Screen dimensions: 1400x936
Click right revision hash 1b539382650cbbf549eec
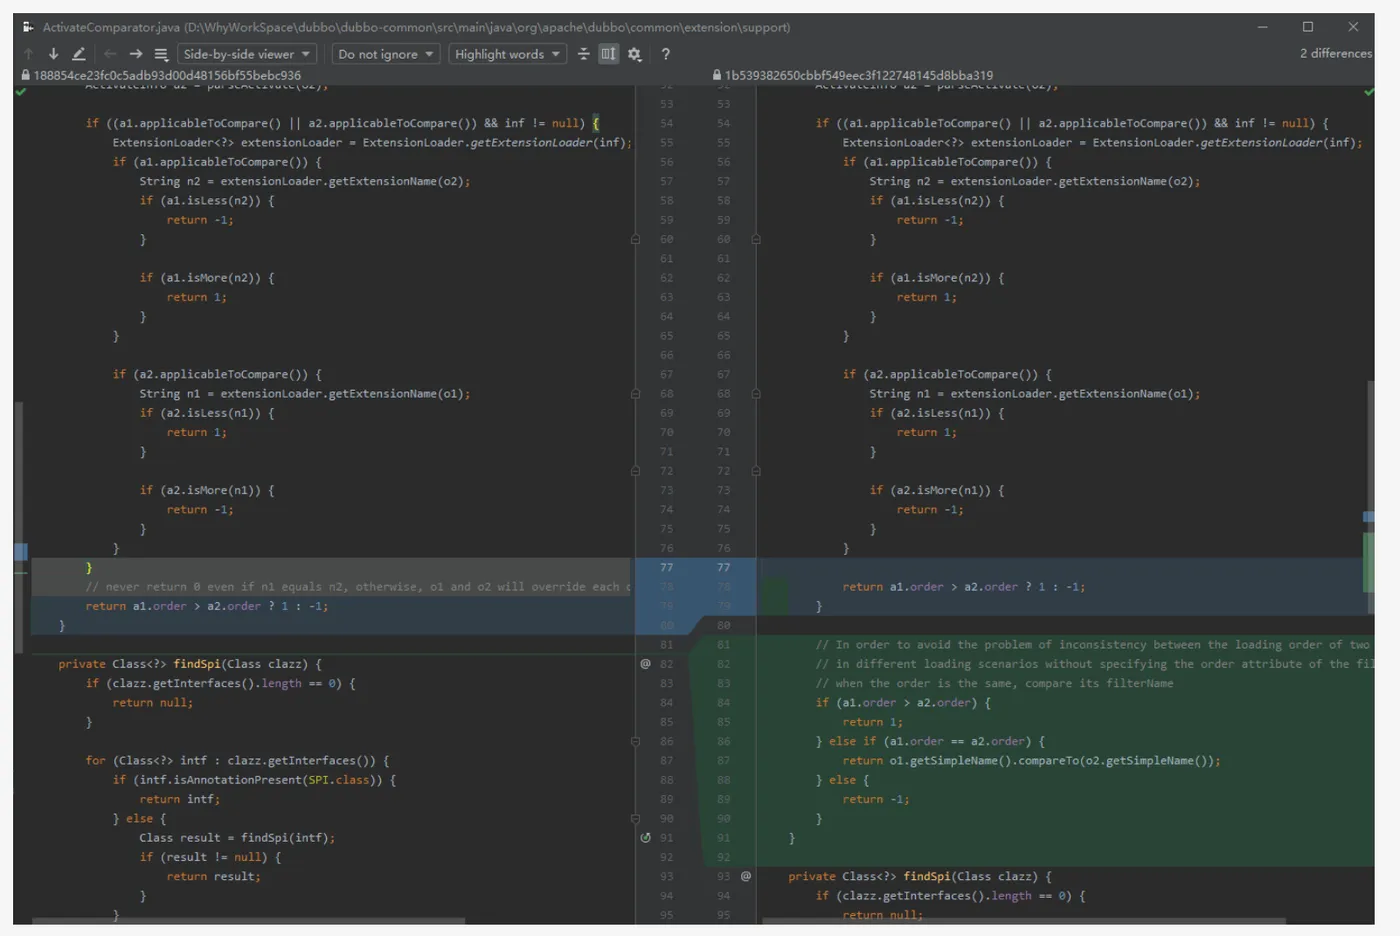(x=859, y=75)
